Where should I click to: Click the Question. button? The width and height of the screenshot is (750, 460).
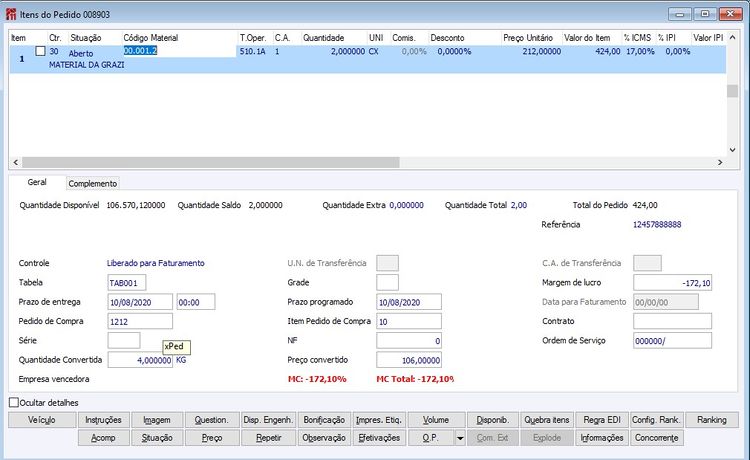click(211, 420)
